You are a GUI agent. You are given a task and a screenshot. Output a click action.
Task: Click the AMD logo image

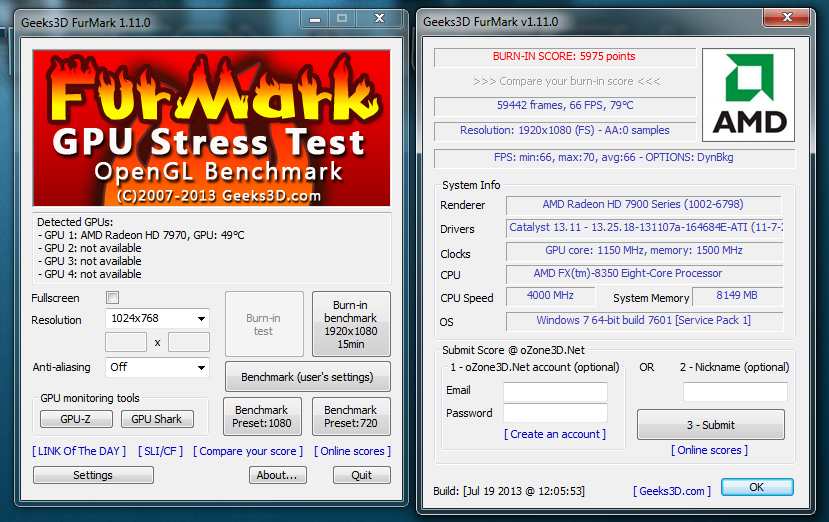tap(748, 95)
